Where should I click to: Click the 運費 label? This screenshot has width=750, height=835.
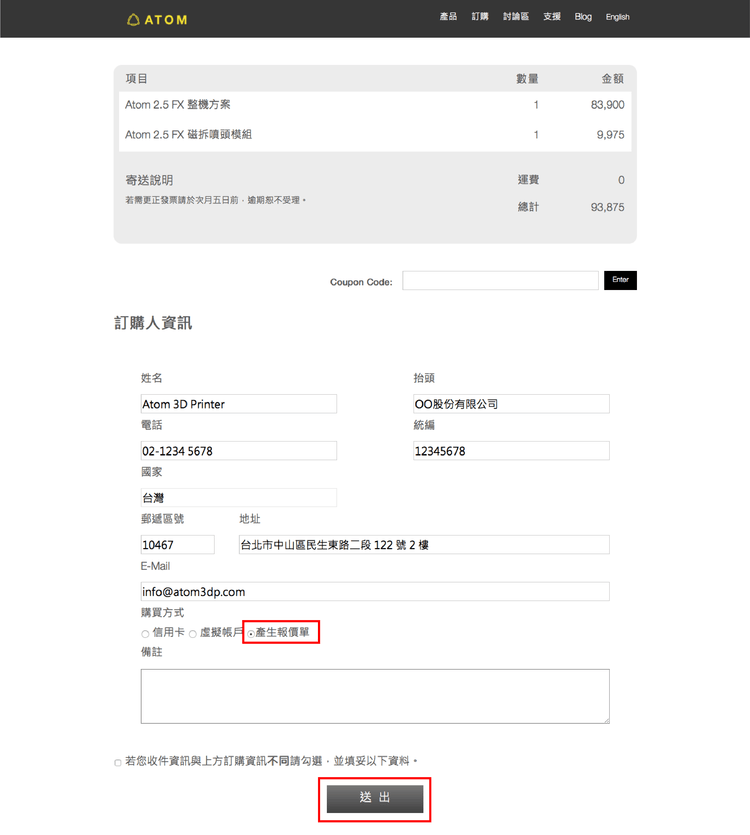point(528,180)
